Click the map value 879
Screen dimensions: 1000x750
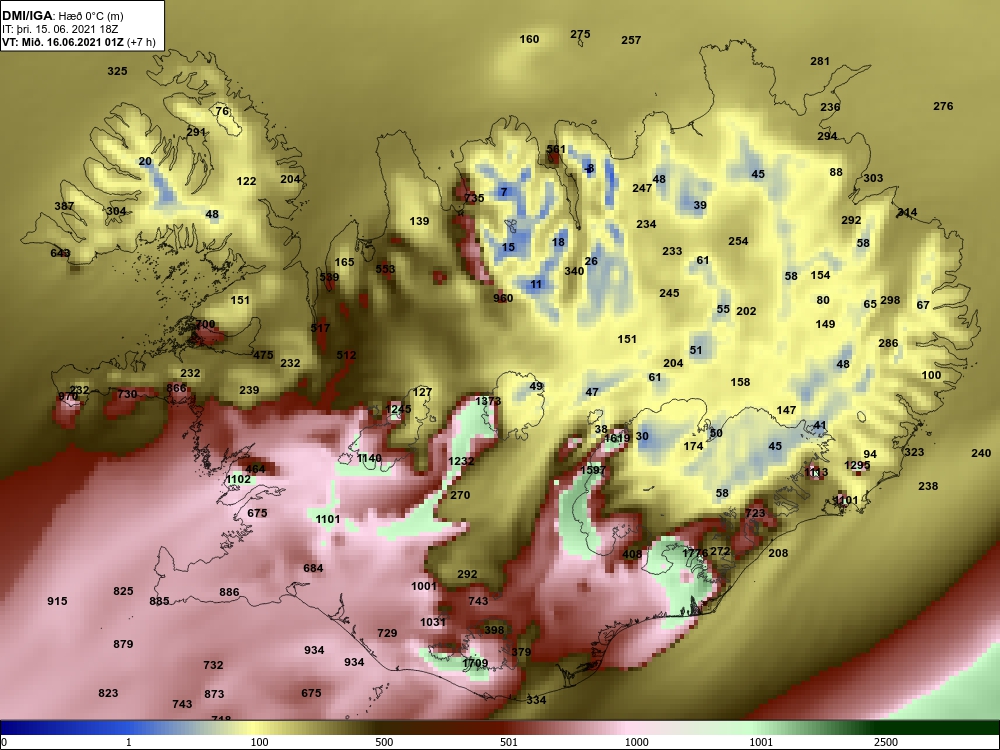pyautogui.click(x=123, y=645)
